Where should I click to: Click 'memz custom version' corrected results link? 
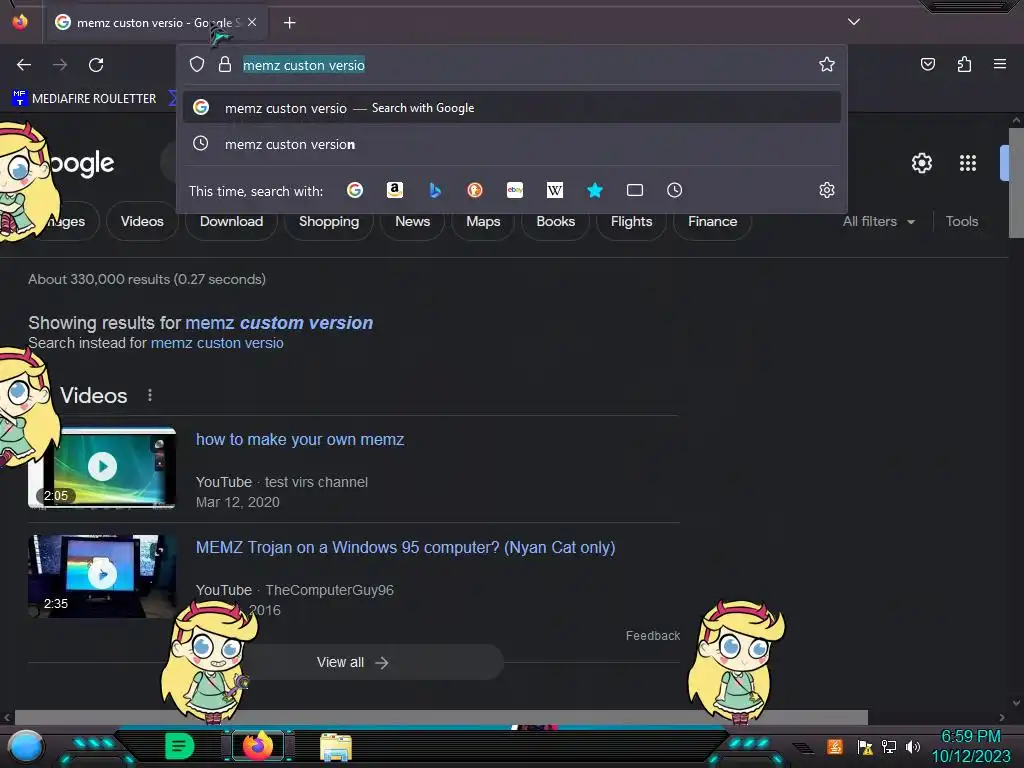pos(279,323)
